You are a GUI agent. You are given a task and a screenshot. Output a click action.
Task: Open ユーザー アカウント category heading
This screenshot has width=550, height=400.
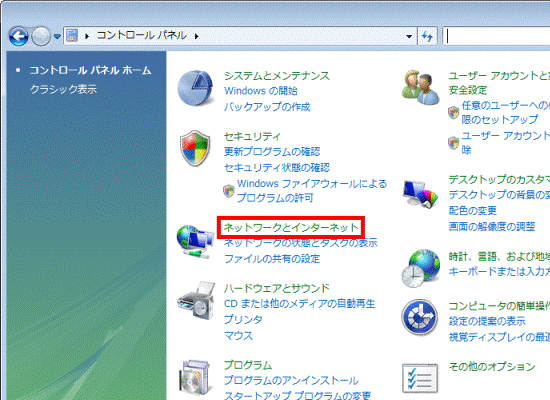499,83
